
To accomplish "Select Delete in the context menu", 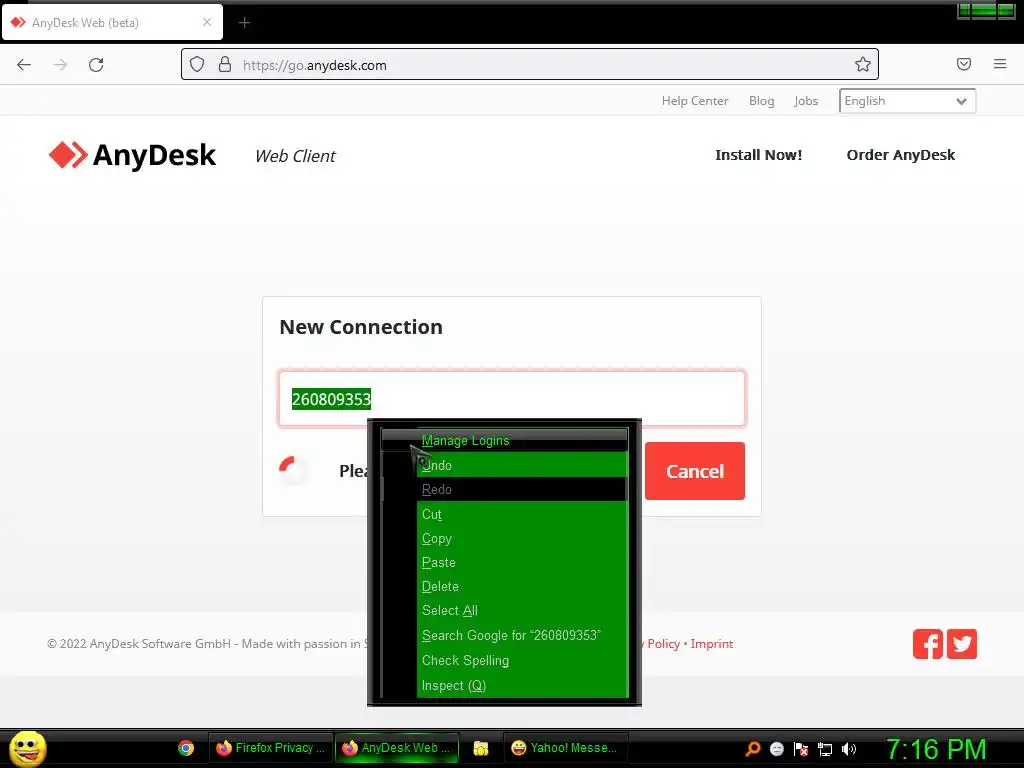I will pyautogui.click(x=504, y=586).
